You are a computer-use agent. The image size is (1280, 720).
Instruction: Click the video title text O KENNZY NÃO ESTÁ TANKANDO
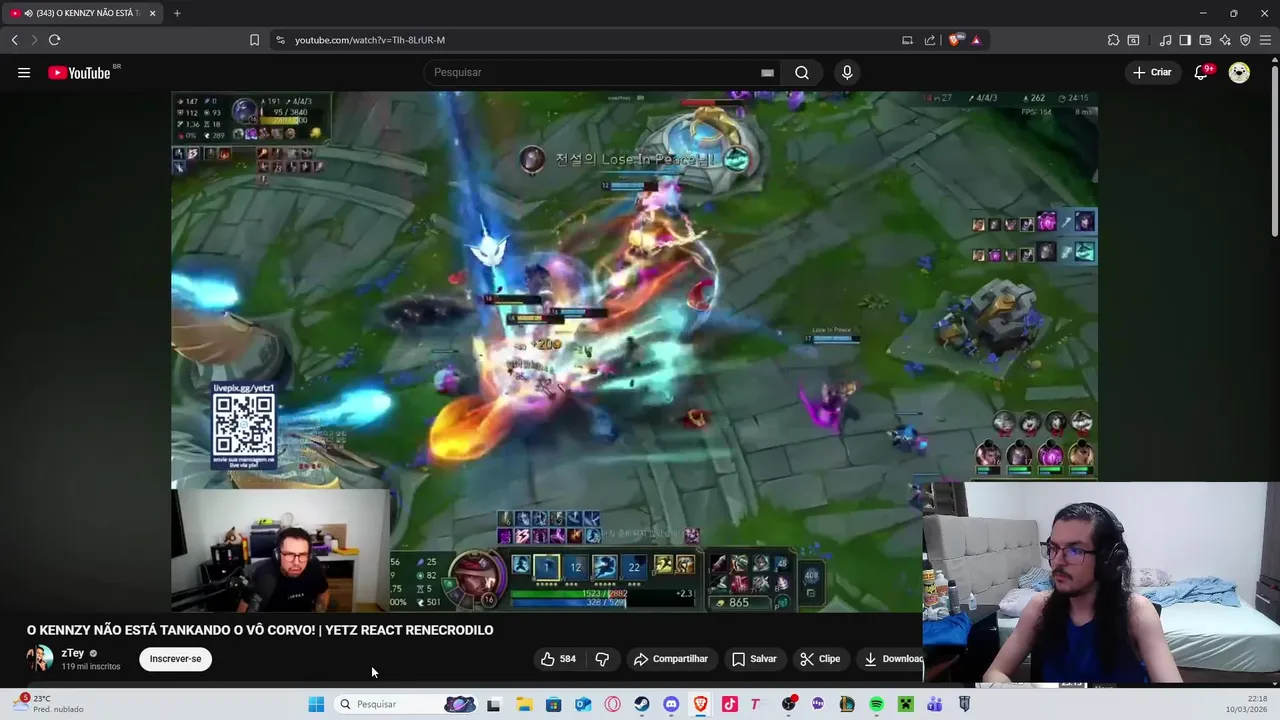click(x=260, y=630)
